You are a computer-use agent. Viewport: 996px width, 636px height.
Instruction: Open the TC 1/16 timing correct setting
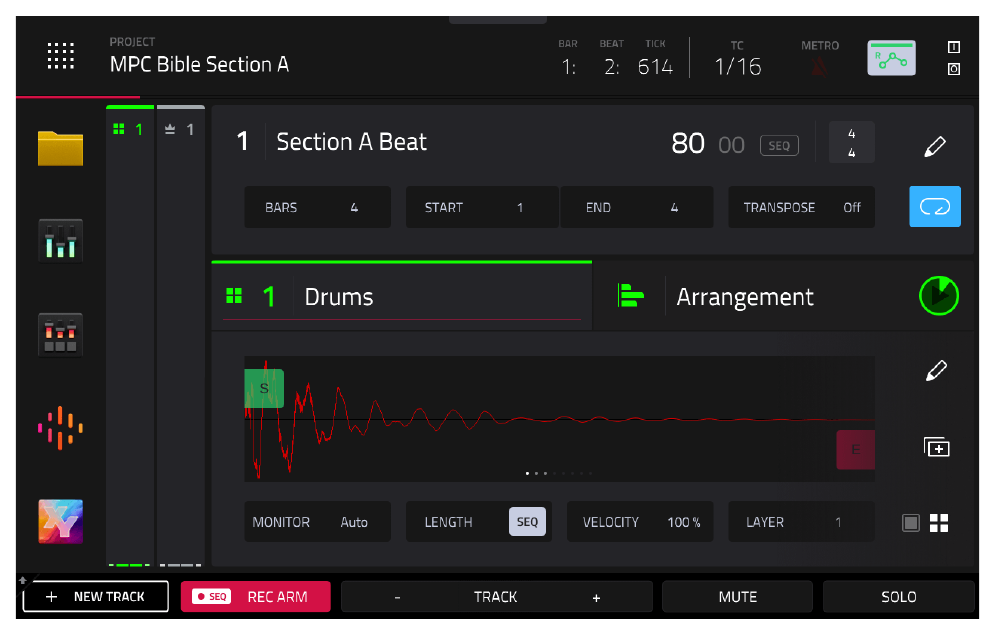737,58
